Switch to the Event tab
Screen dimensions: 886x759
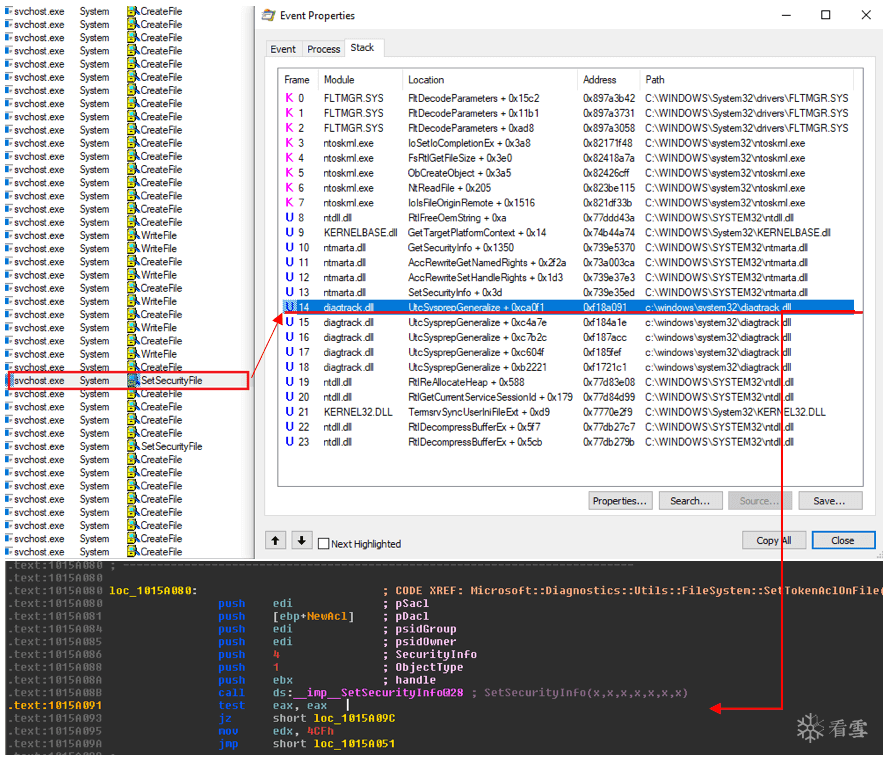(x=283, y=49)
